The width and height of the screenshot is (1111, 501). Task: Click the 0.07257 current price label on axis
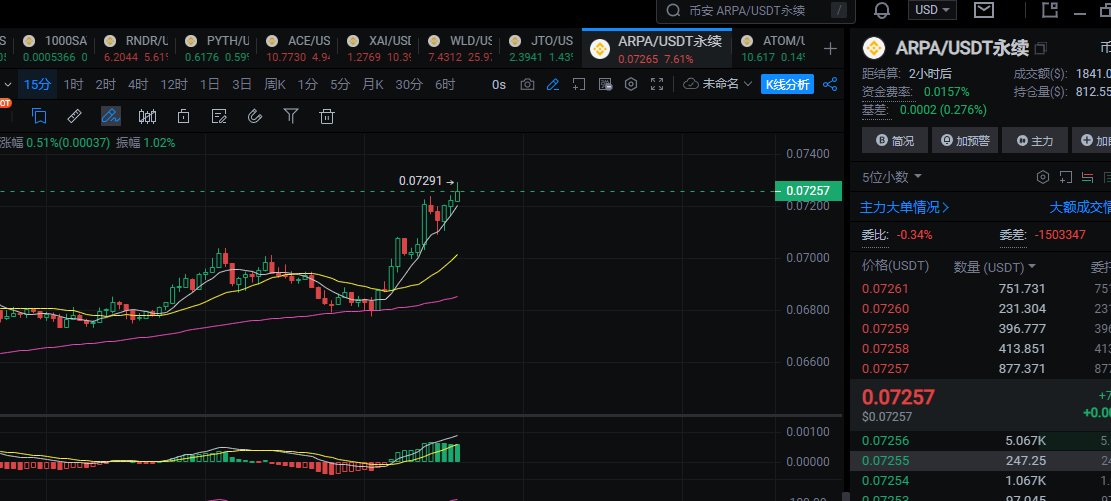click(x=808, y=191)
